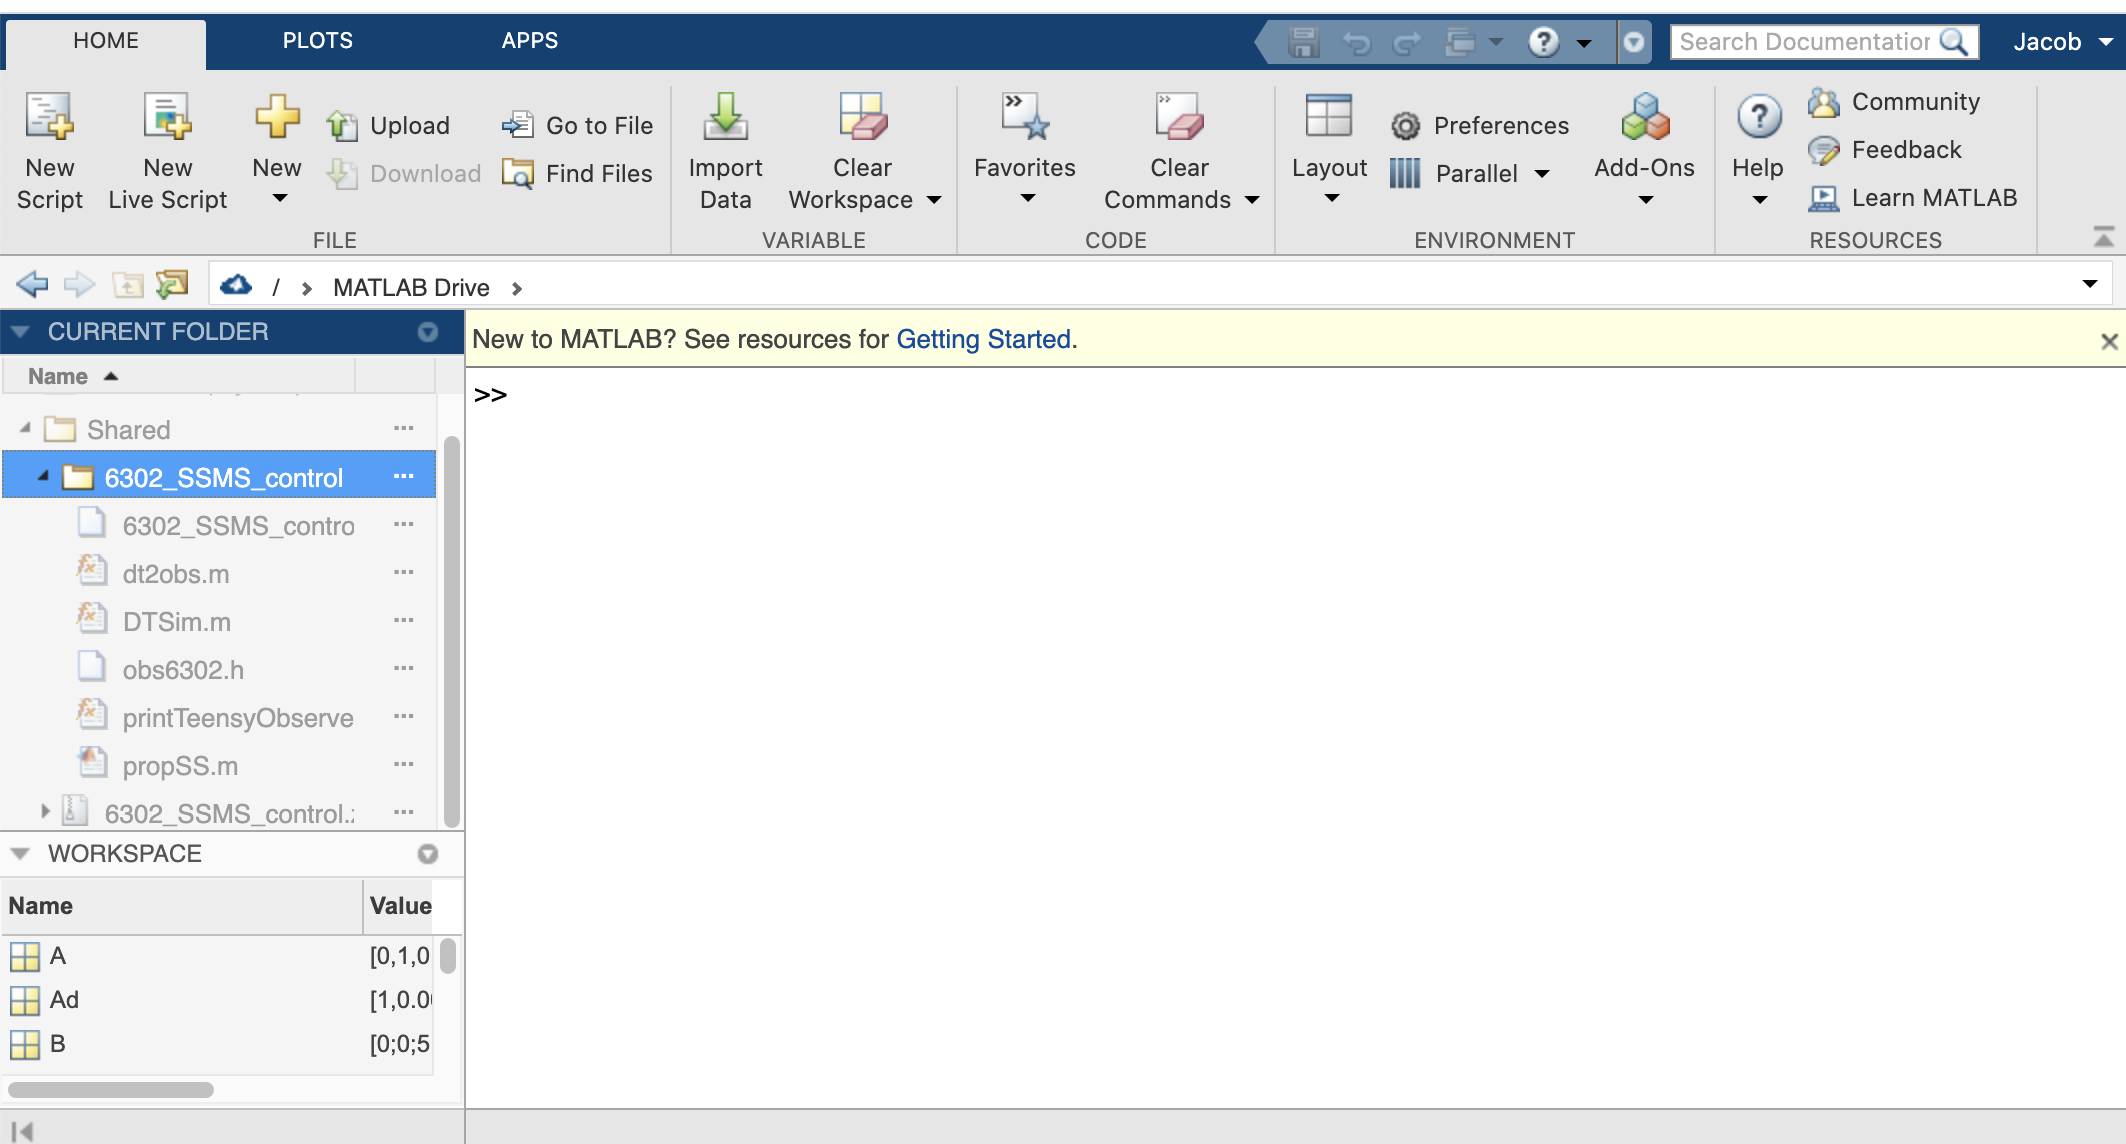Open the New file plus menu
The image size is (2126, 1144).
point(277,151)
